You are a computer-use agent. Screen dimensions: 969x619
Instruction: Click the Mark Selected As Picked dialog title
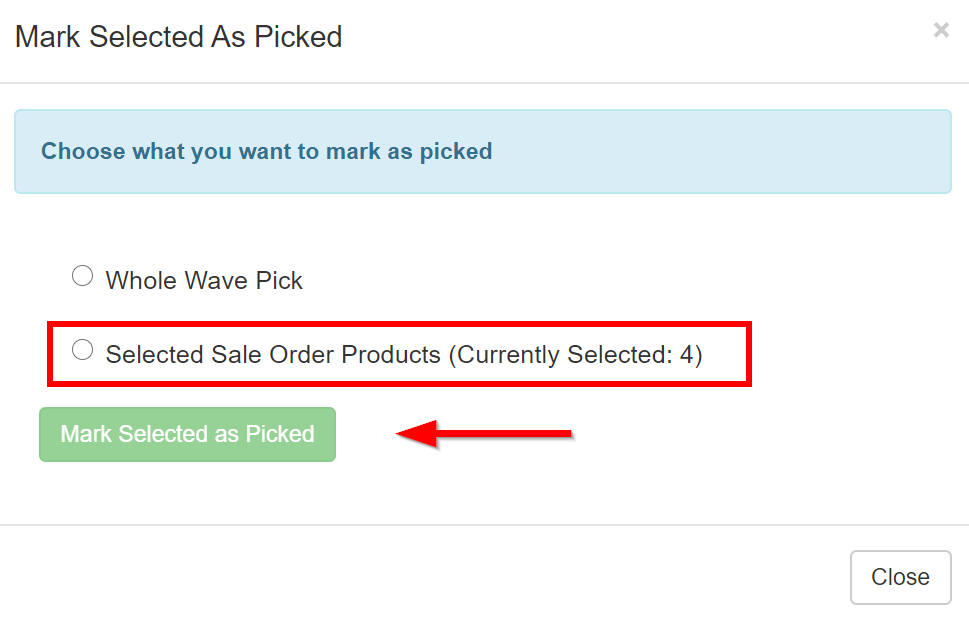point(178,37)
